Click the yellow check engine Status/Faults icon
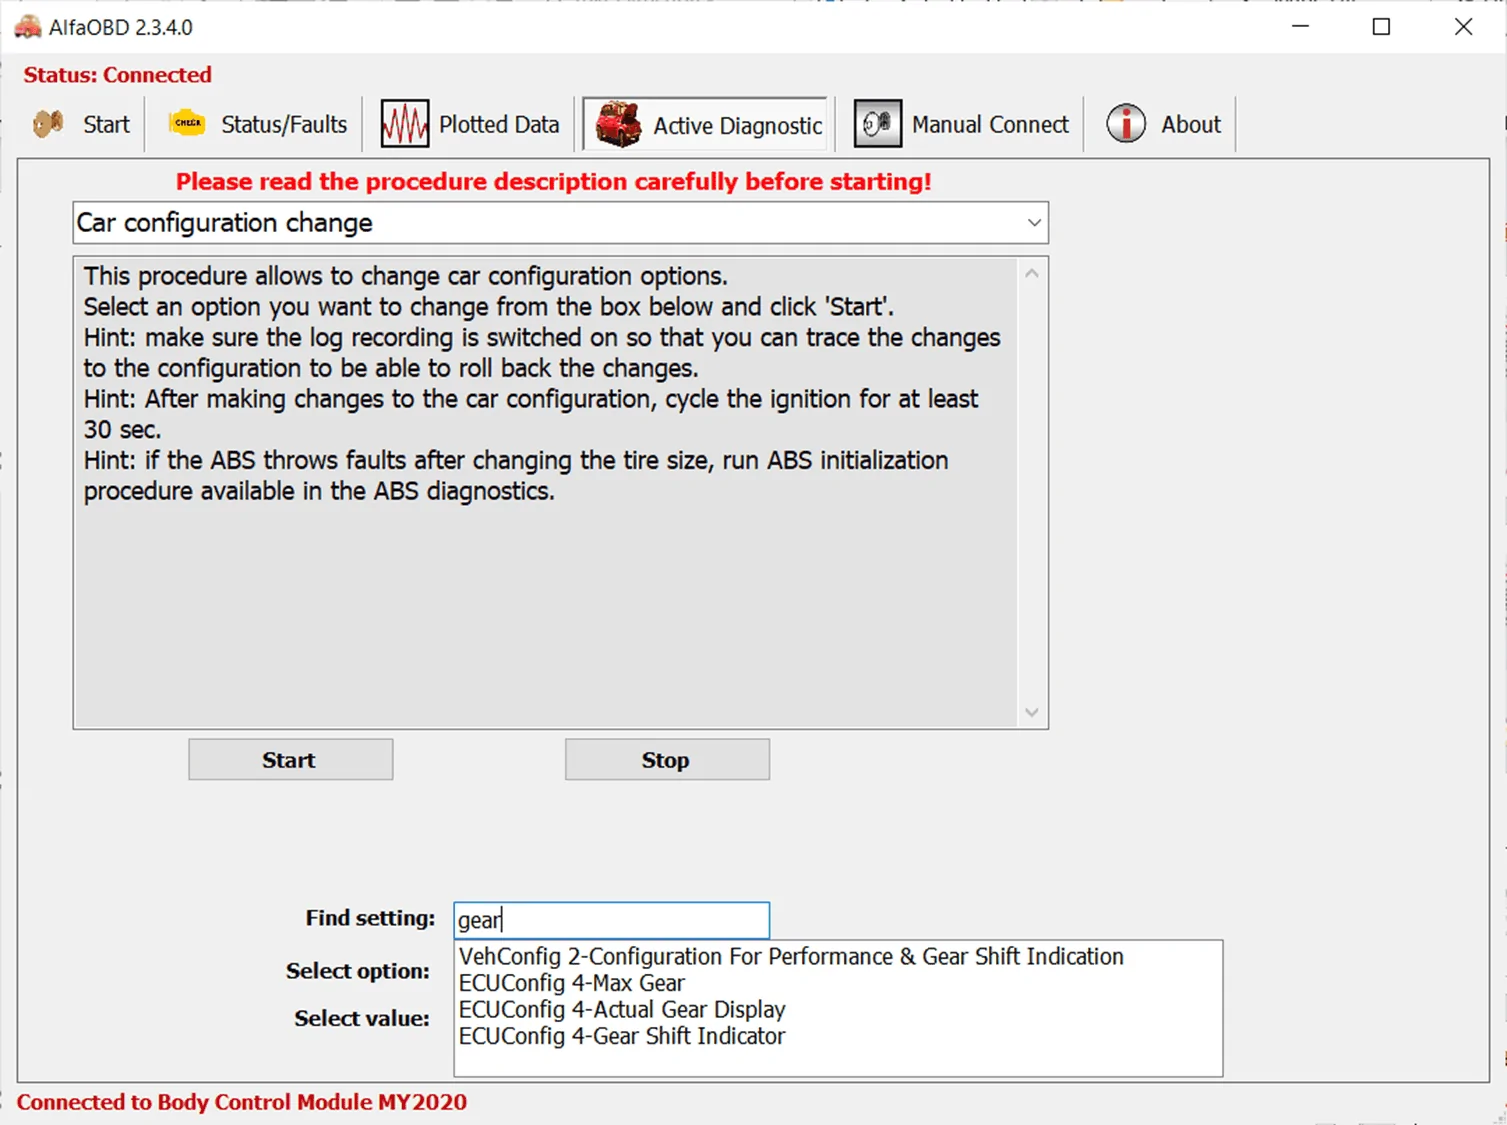This screenshot has width=1507, height=1125. pos(187,123)
